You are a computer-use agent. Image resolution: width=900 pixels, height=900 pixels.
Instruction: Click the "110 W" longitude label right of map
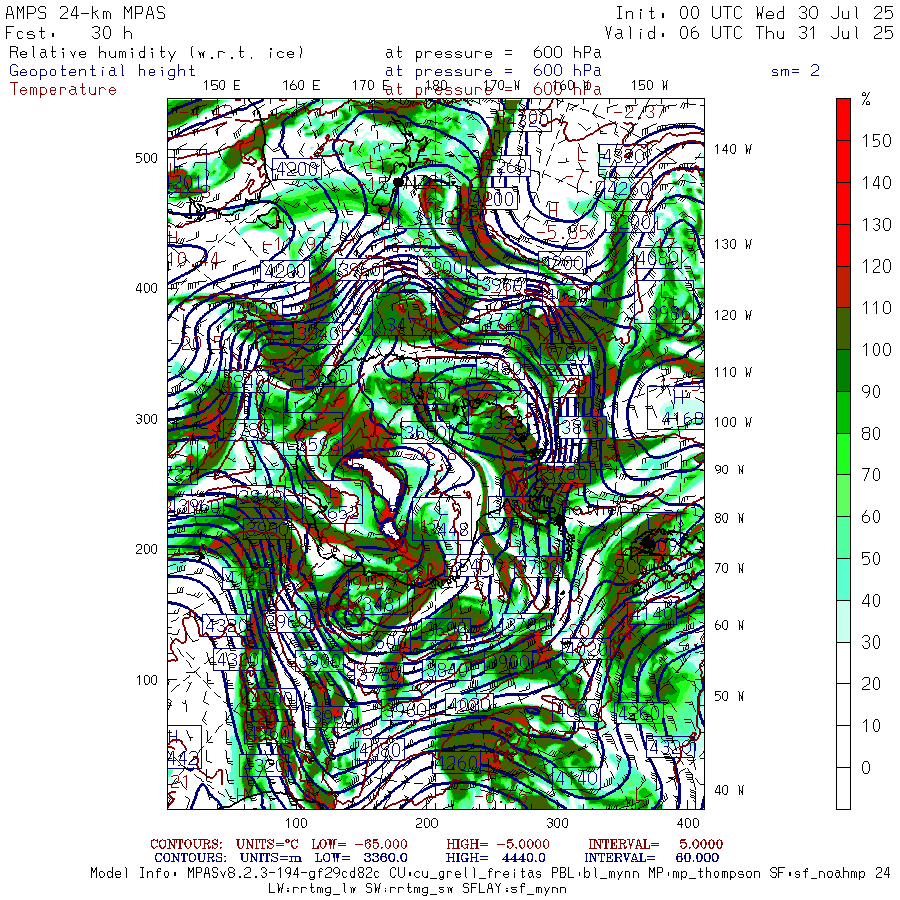click(732, 373)
